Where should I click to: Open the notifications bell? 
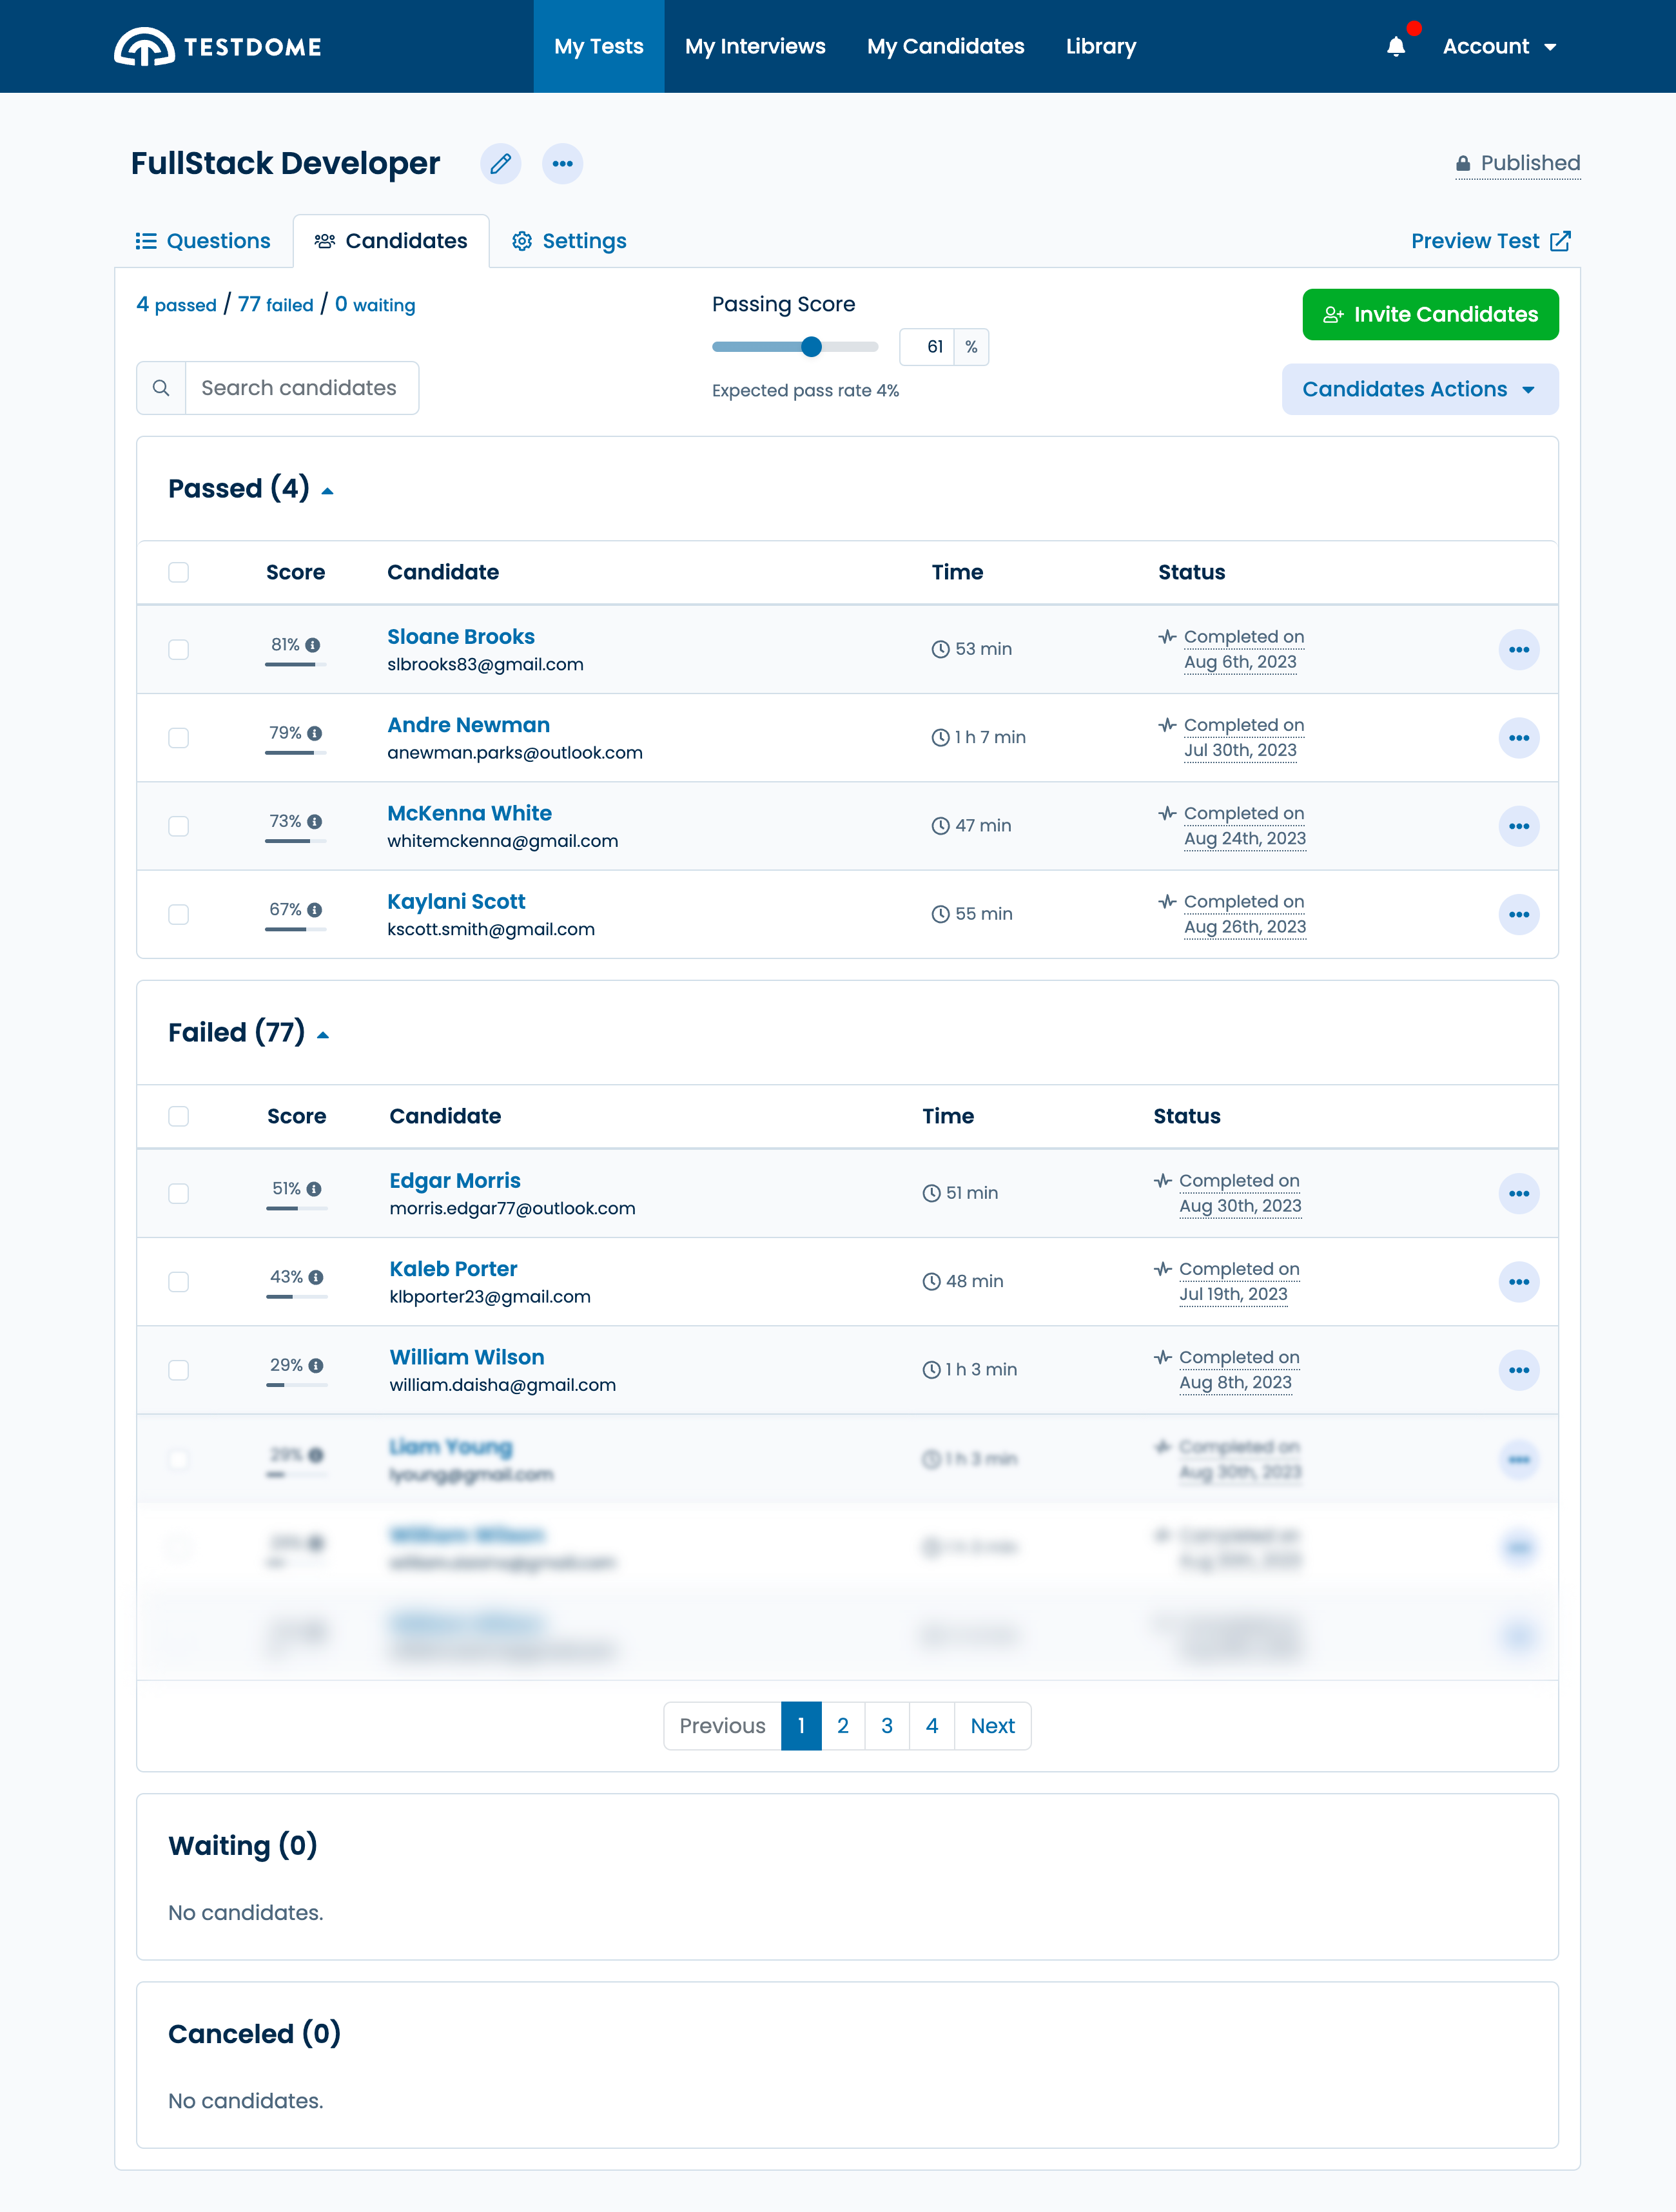point(1396,47)
